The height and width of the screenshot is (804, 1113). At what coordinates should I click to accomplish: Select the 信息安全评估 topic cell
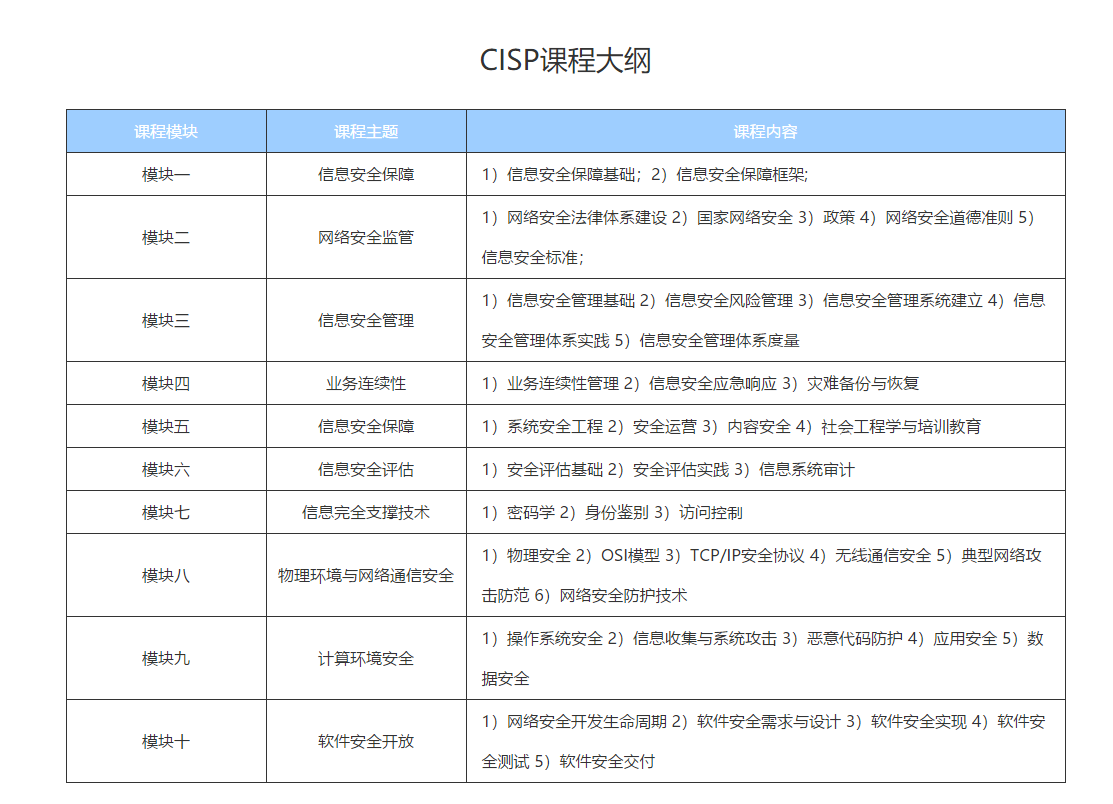[x=366, y=469]
